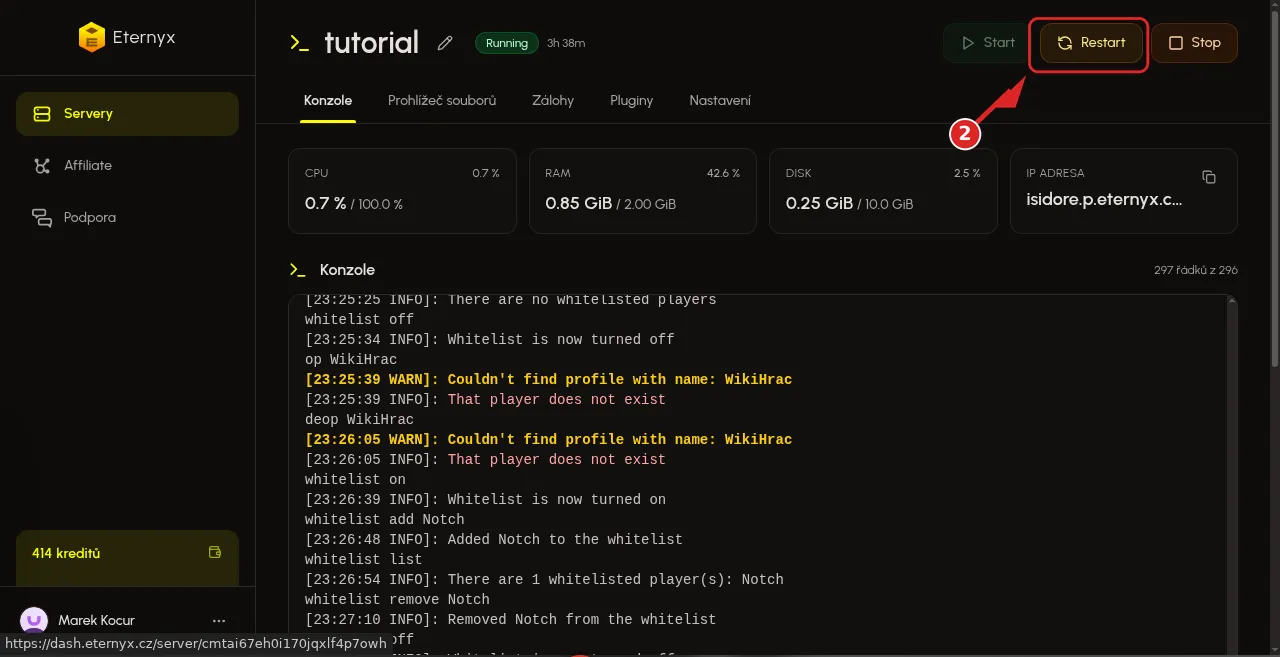Select 'Whitelist is now turned on' line
Screen dimensions: 1280x657
pyautogui.click(x=485, y=500)
